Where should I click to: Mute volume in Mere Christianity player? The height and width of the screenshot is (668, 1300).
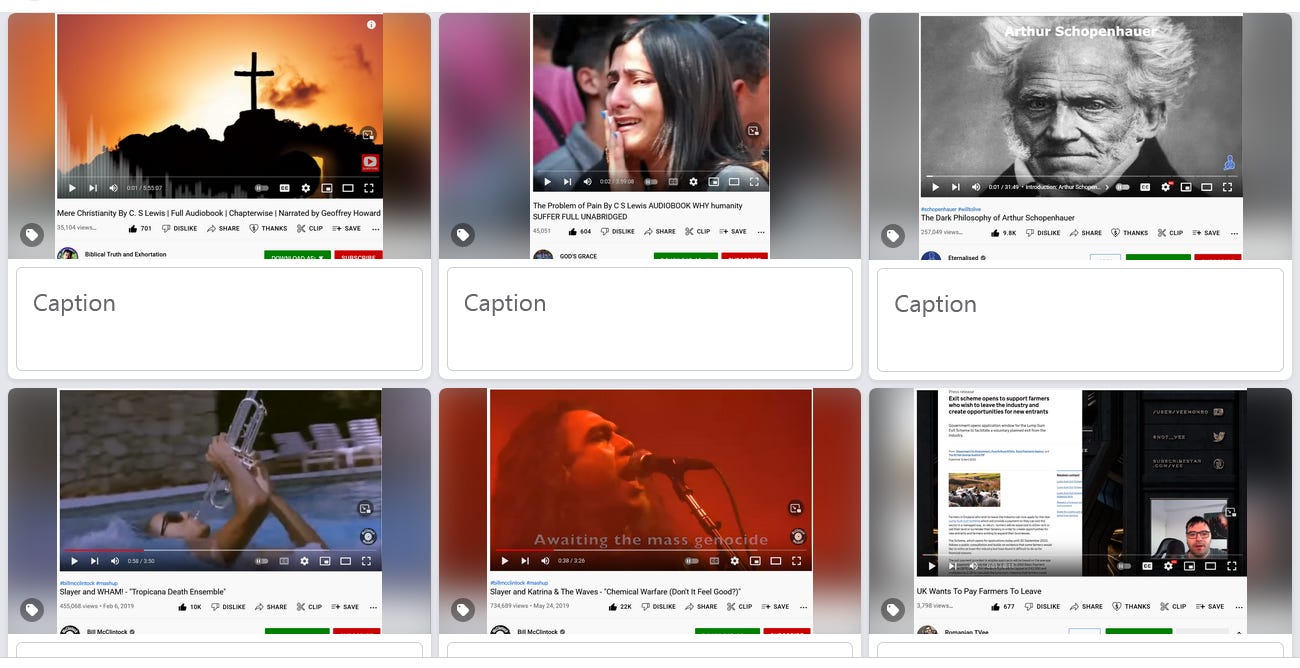[x=113, y=188]
